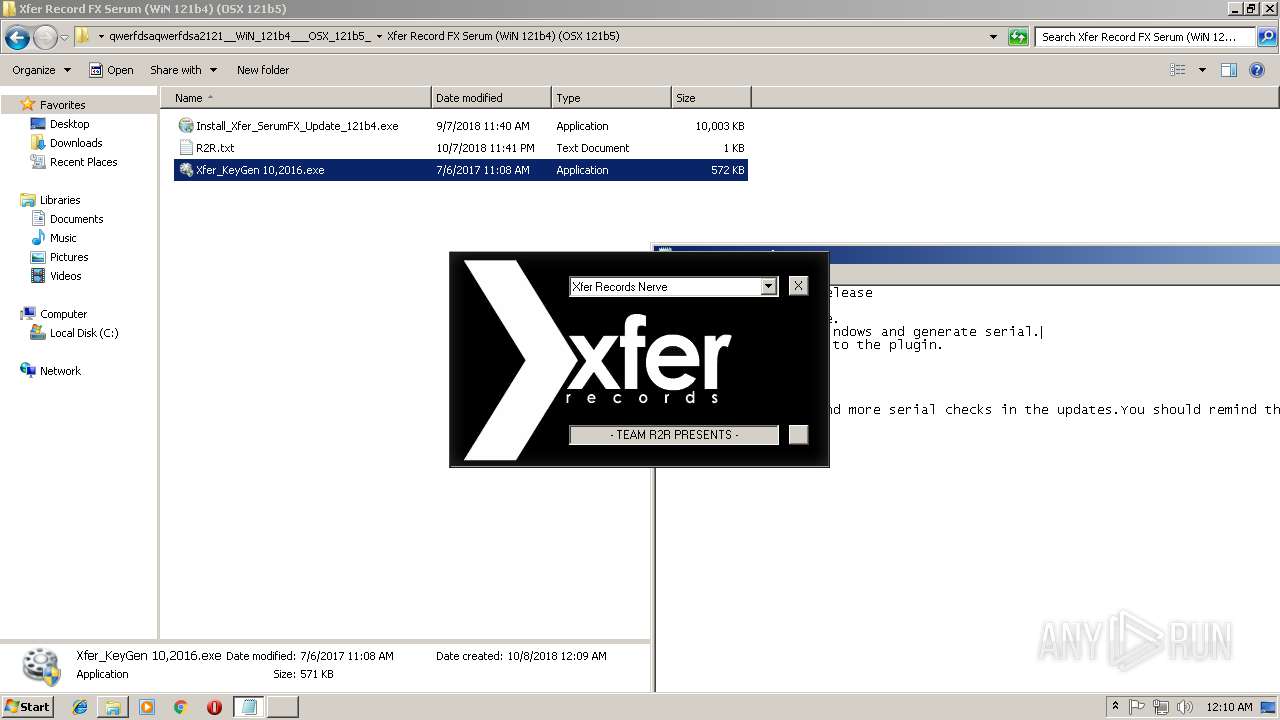The image size is (1280, 720).
Task: Click the Windows Explorer taskbar icon
Action: 113,707
